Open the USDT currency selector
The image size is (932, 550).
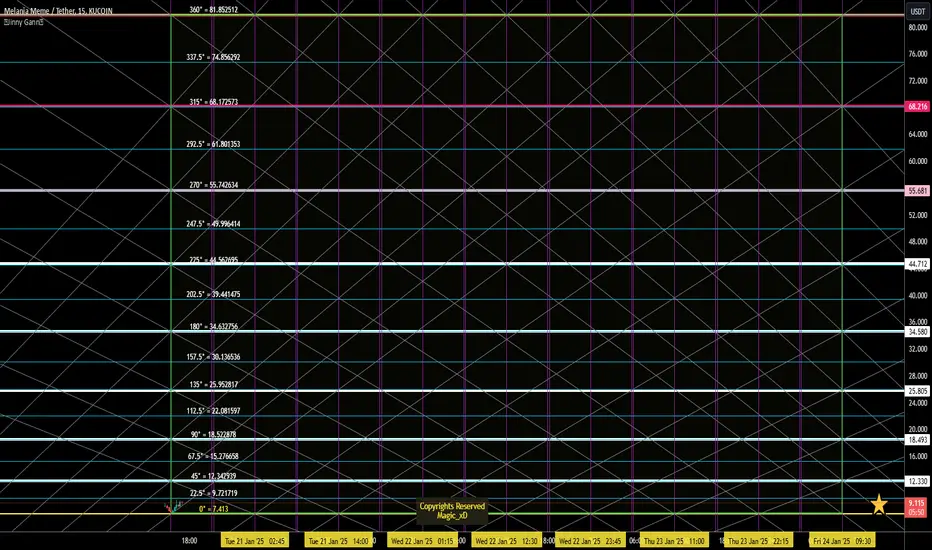coord(918,11)
